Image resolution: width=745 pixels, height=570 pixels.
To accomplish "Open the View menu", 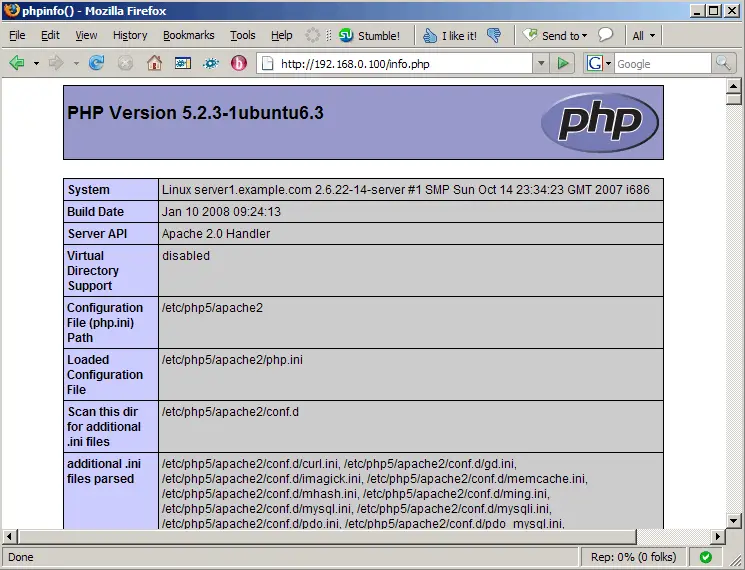I will pos(86,35).
